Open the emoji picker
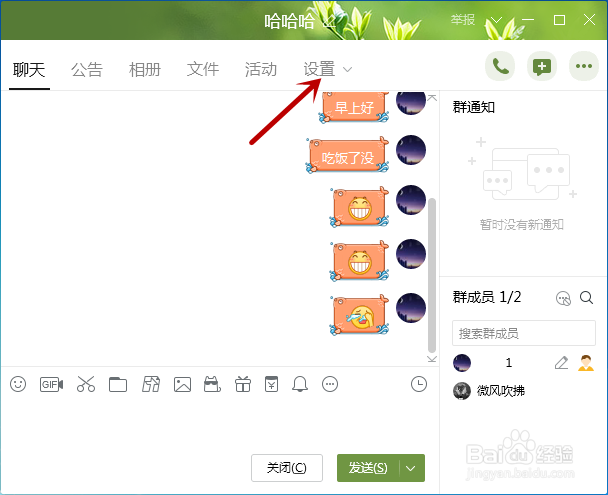The width and height of the screenshot is (608, 495). [18, 384]
